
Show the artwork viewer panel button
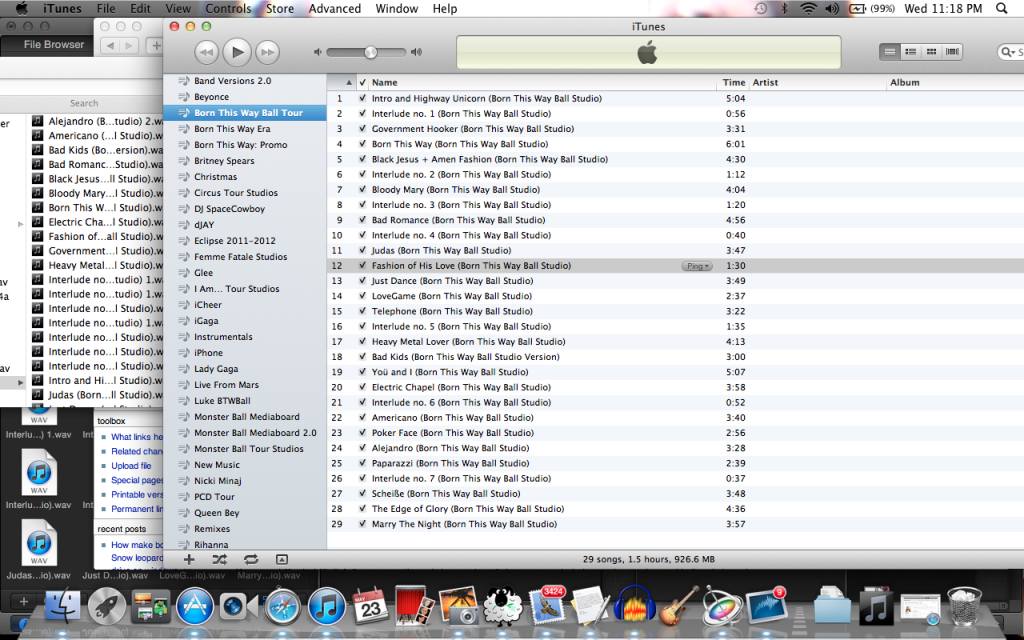click(281, 559)
